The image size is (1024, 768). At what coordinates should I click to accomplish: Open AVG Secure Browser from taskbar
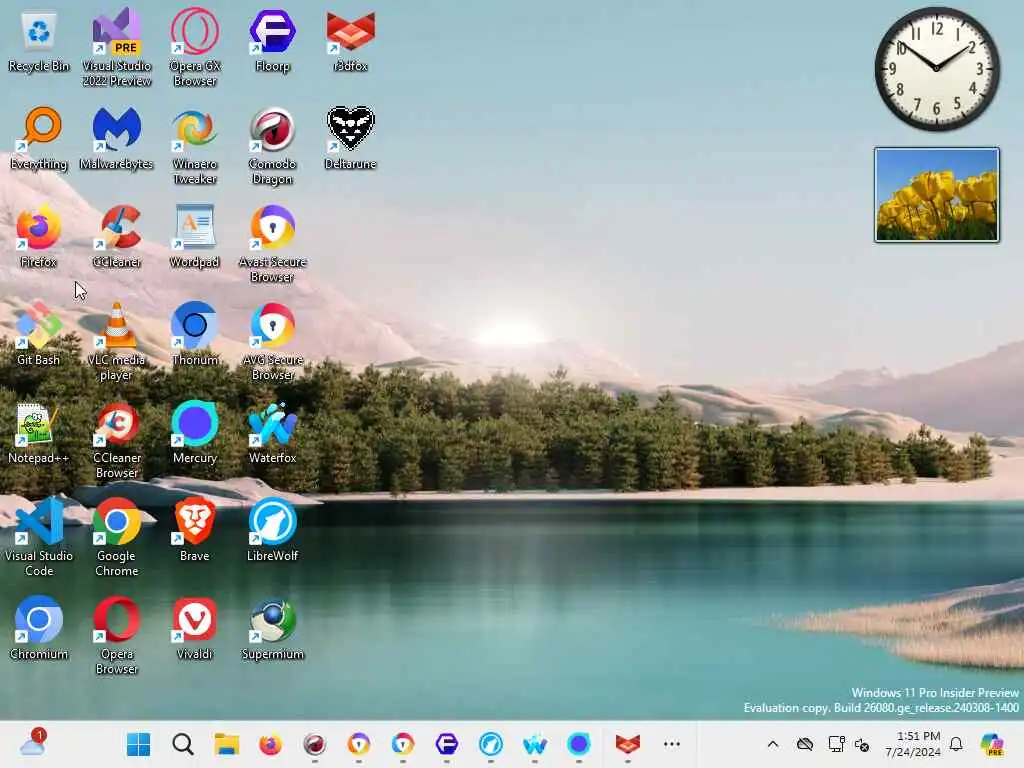403,744
